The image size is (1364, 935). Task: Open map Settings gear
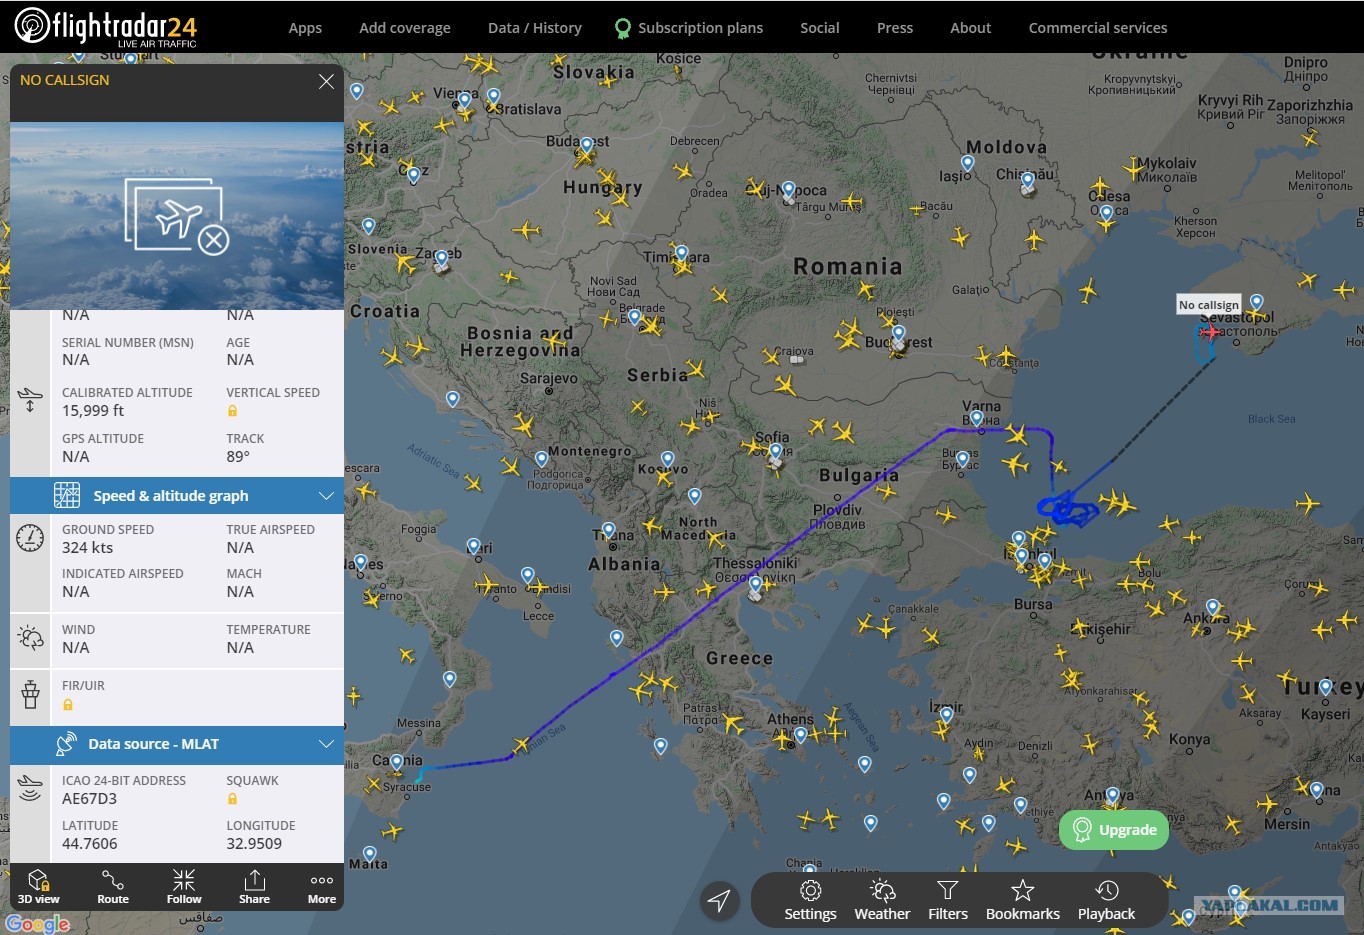pos(810,900)
